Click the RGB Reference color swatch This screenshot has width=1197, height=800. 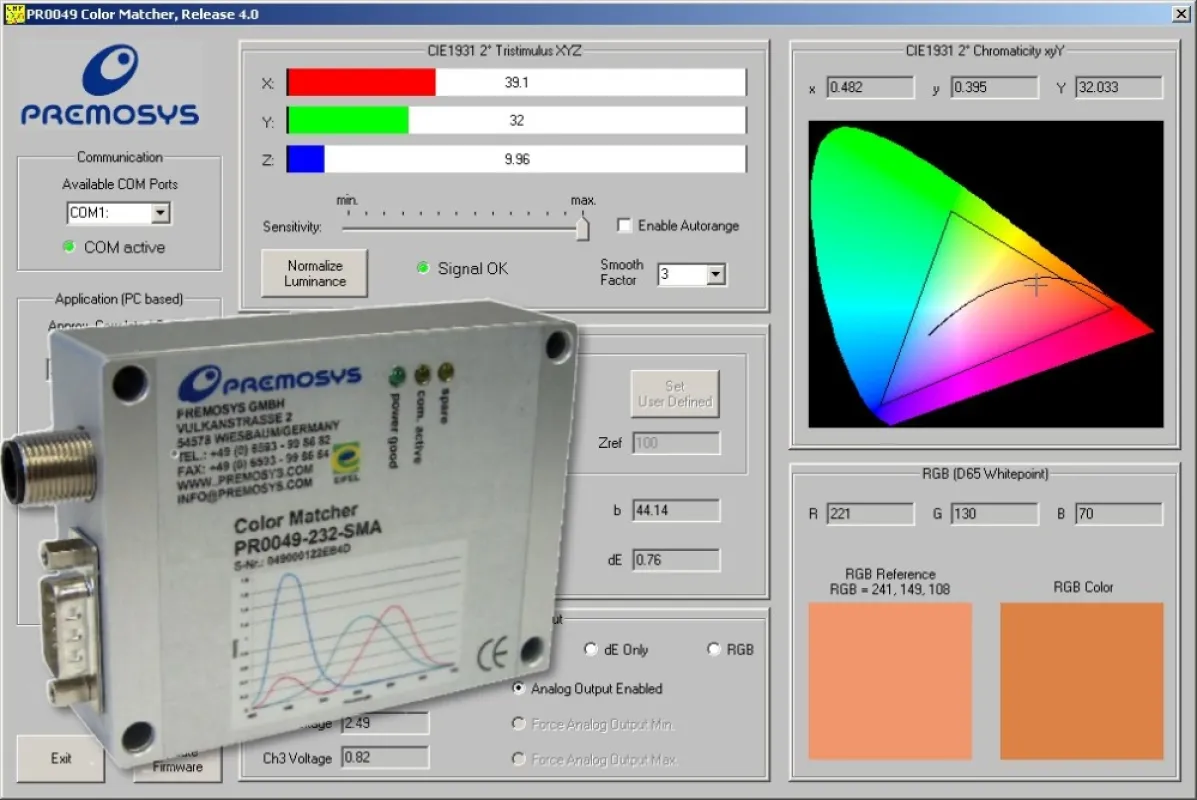pyautogui.click(x=890, y=681)
